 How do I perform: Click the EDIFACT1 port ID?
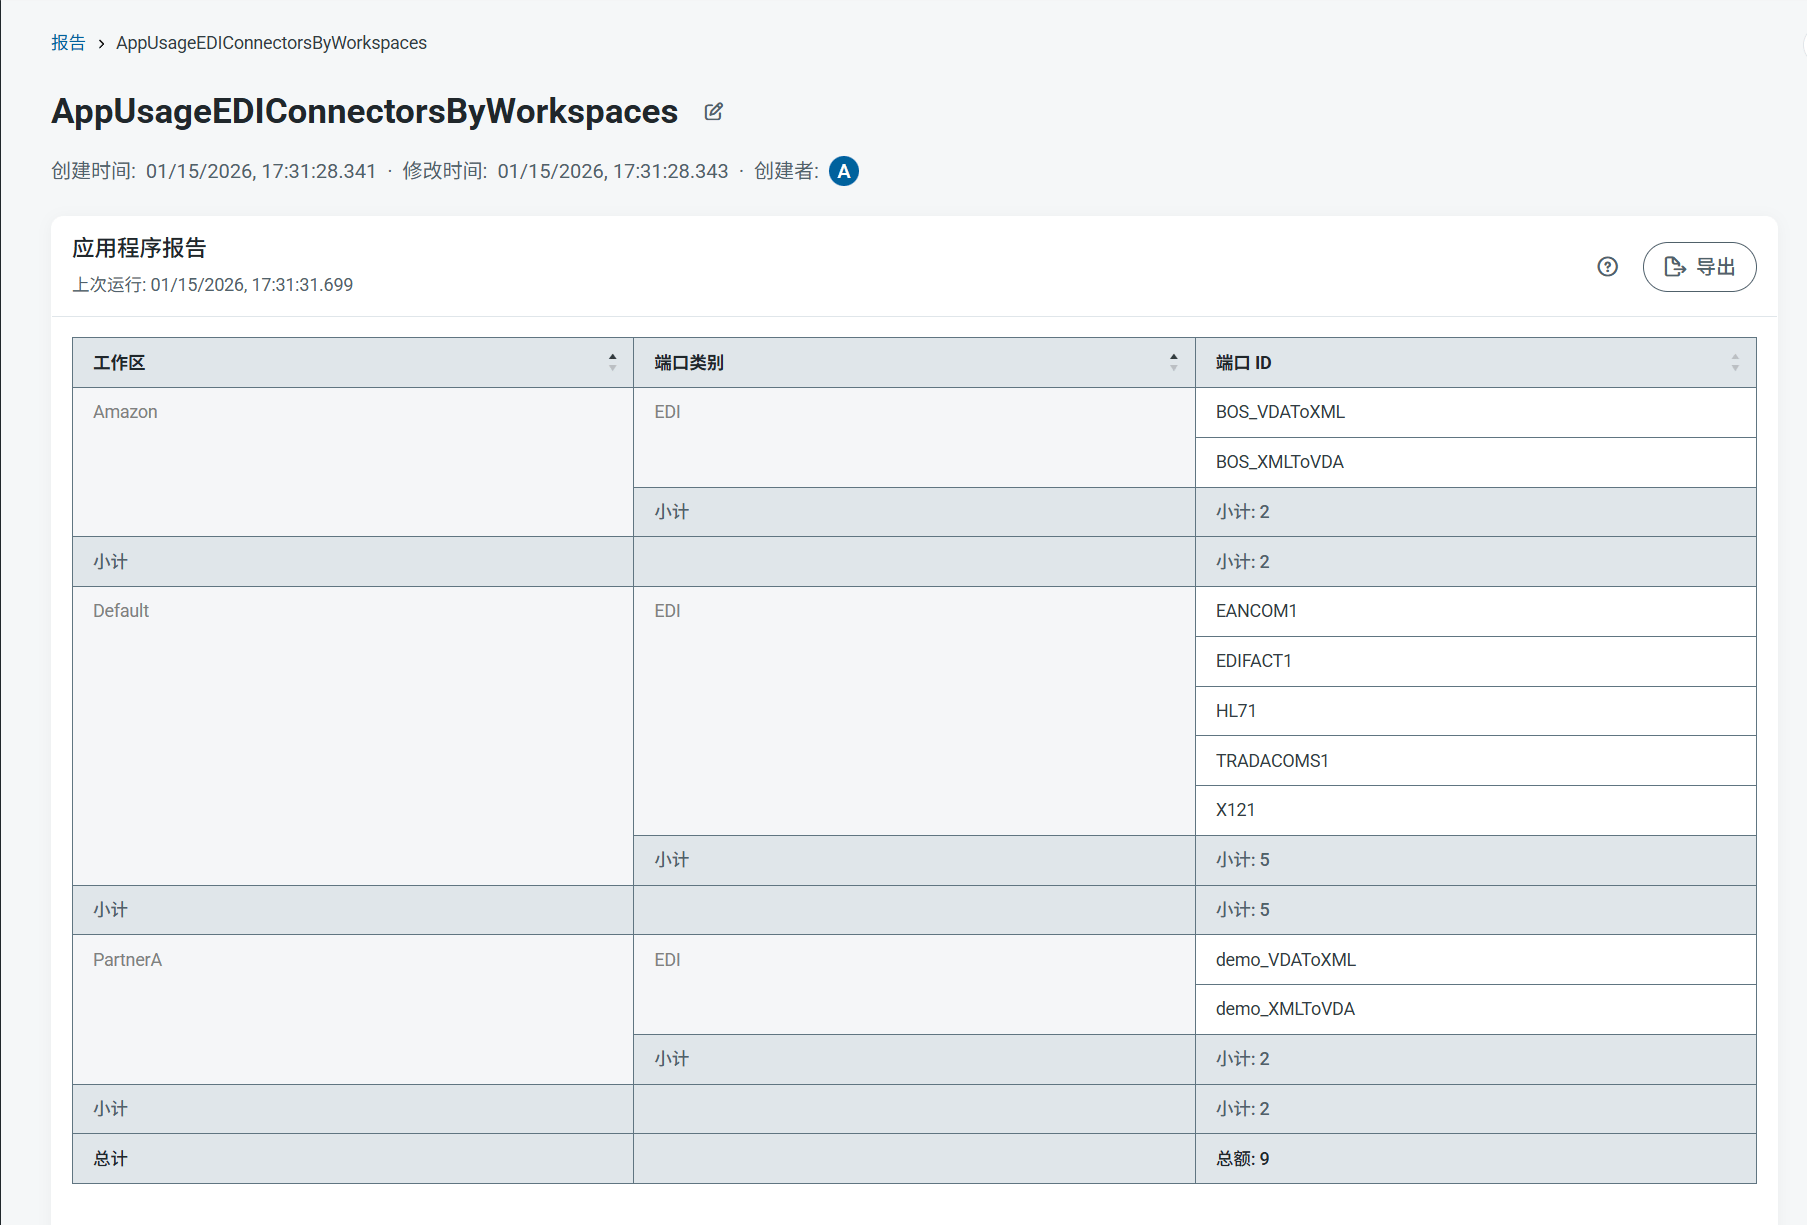(x=1253, y=661)
